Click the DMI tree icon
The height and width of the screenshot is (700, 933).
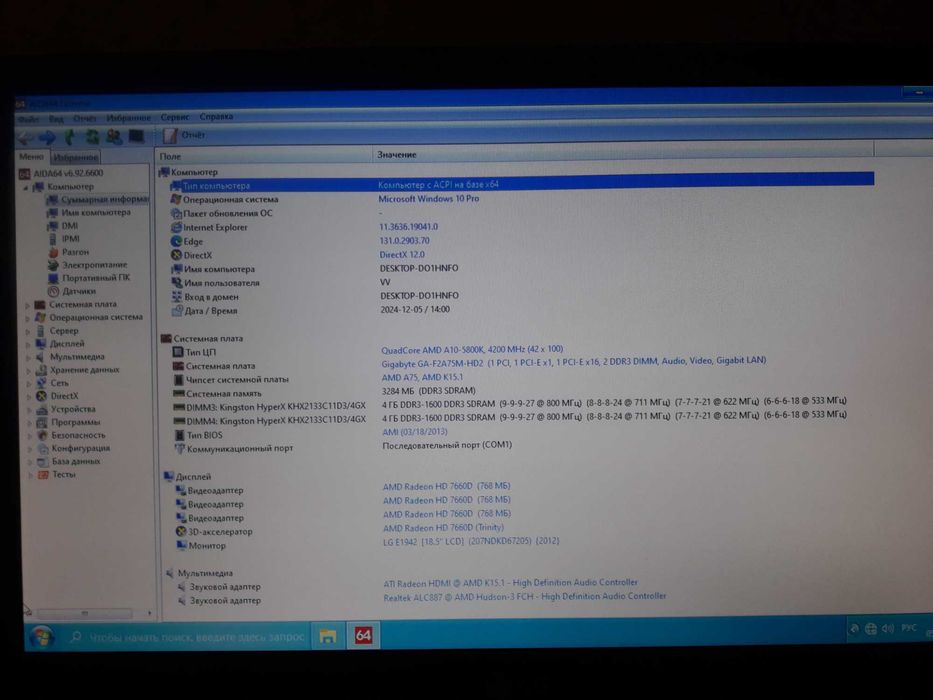point(53,226)
